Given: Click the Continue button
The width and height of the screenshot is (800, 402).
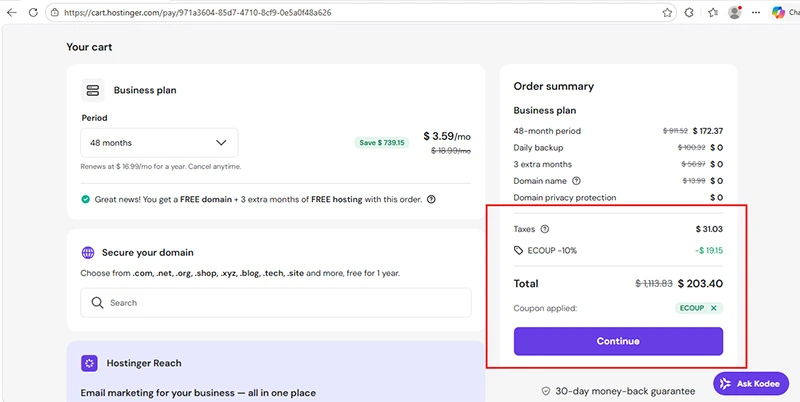Looking at the screenshot, I should (x=618, y=341).
